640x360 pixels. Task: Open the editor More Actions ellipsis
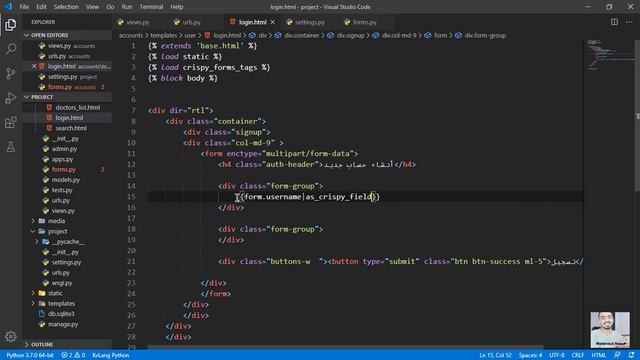(x=629, y=22)
